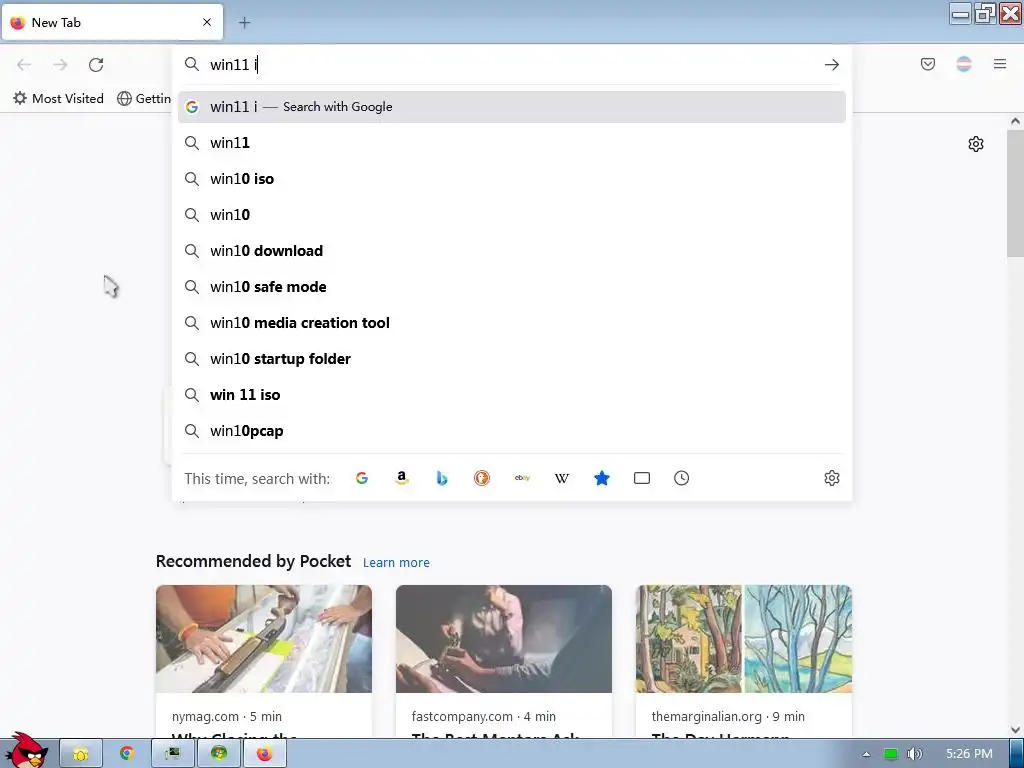Open the Angry Birds start button

coord(25,751)
